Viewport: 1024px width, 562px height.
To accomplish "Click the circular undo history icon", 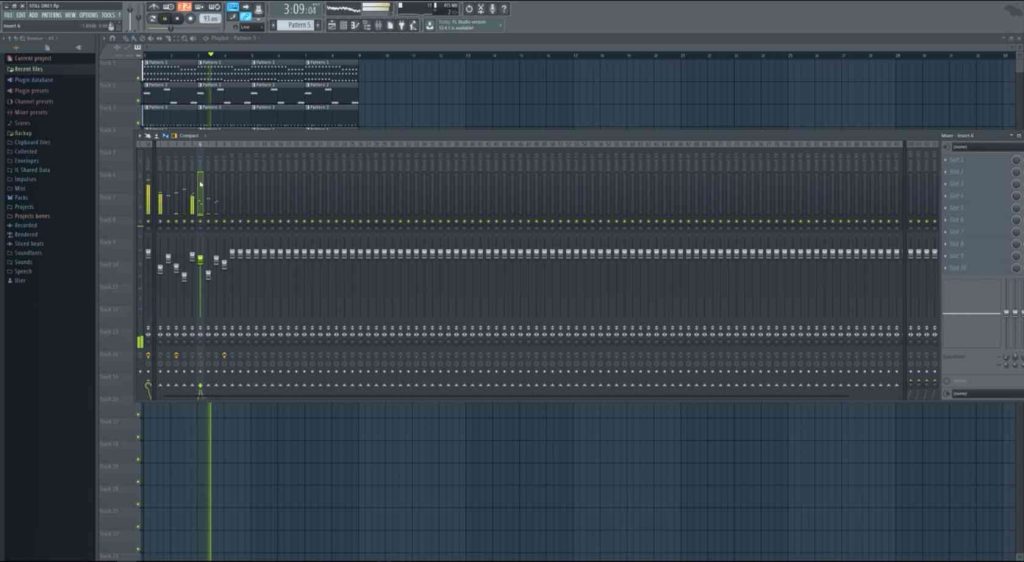I will [469, 9].
